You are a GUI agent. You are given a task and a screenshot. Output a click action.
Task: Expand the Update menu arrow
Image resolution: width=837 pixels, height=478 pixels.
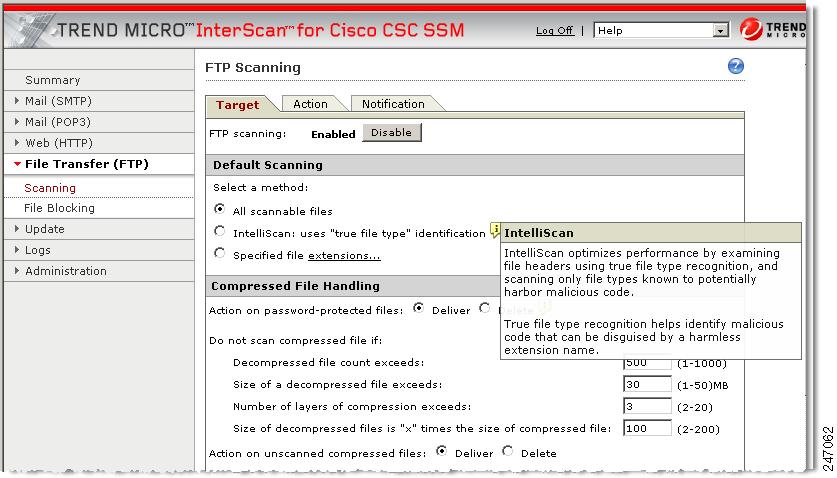[x=17, y=229]
